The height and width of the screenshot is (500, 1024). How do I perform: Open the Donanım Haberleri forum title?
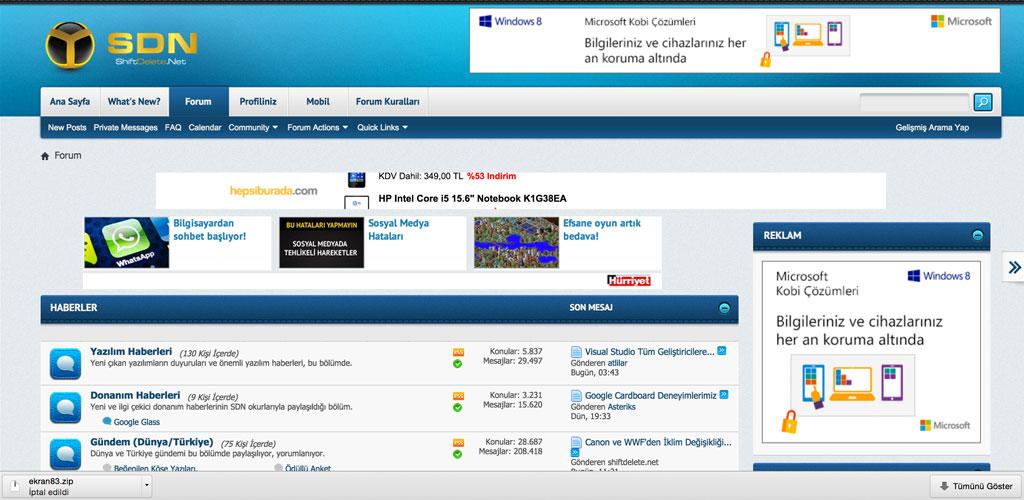pyautogui.click(x=135, y=395)
